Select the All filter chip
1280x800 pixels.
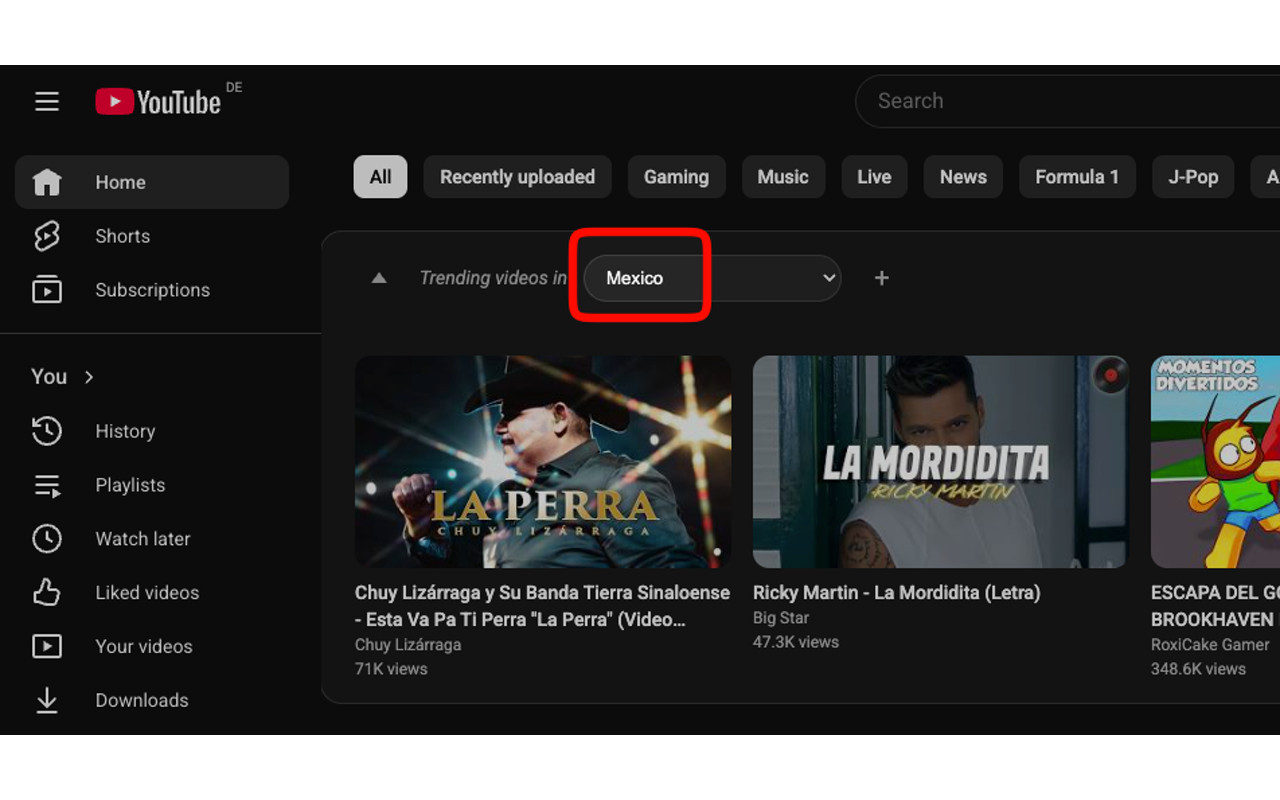click(380, 177)
